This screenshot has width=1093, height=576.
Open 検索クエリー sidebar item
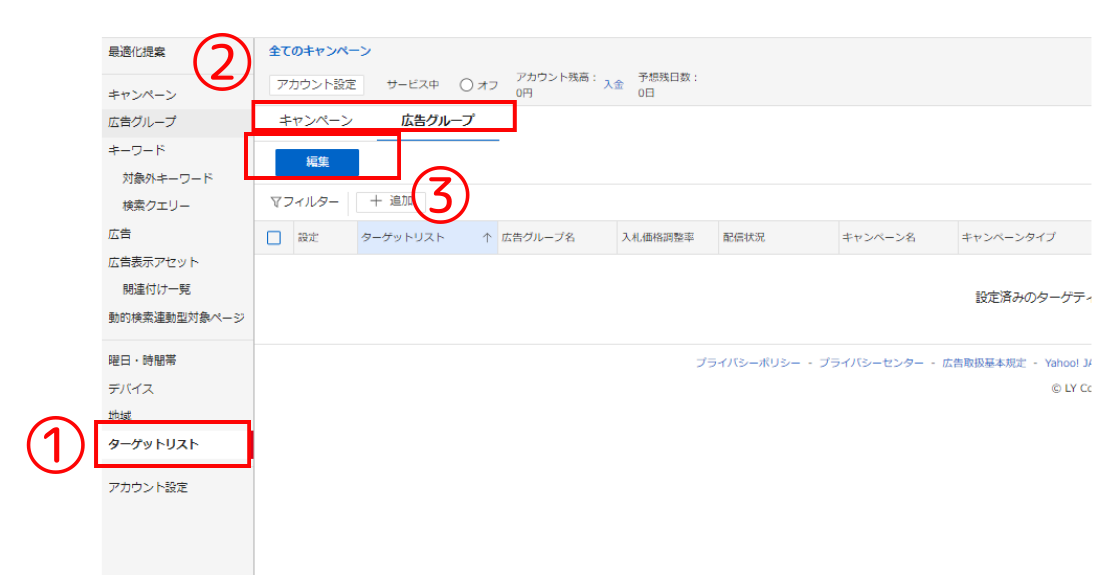pyautogui.click(x=156, y=206)
